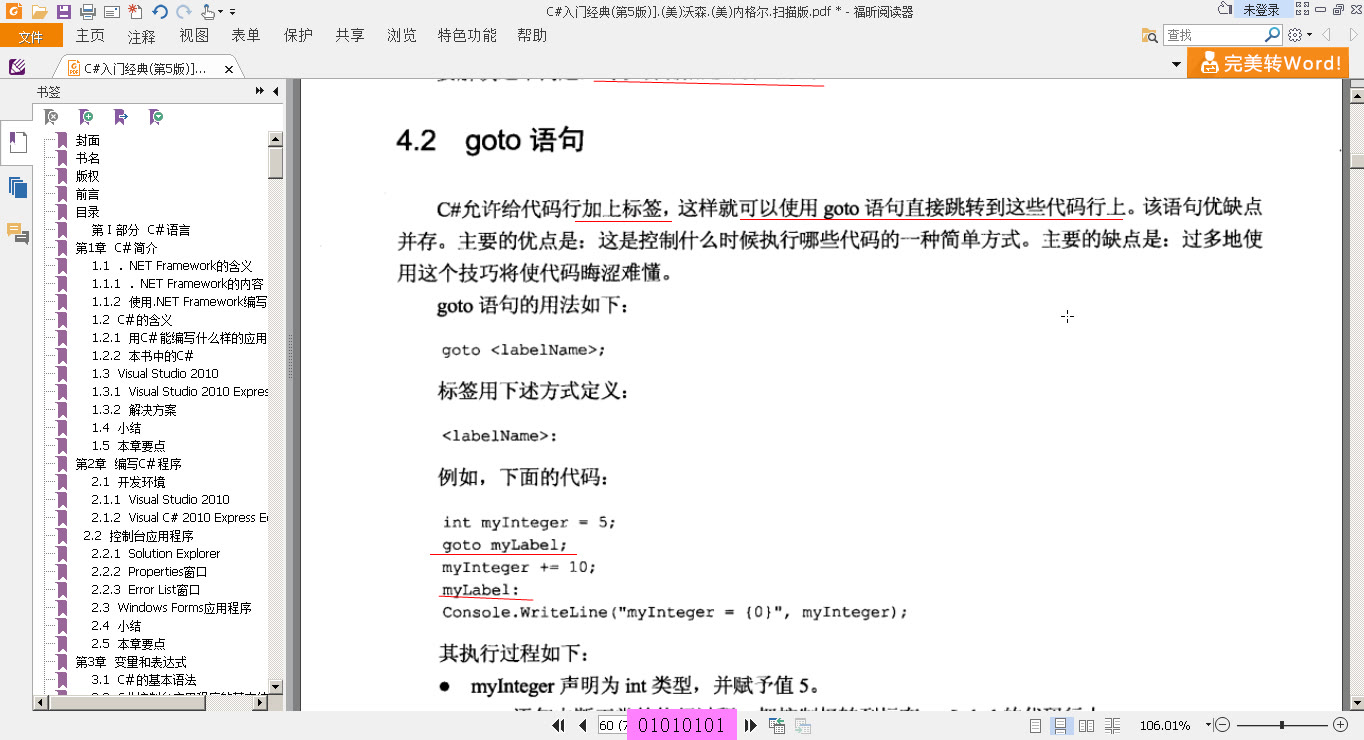Select continuous page view mode icon
Image resolution: width=1364 pixels, height=740 pixels.
[1061, 726]
